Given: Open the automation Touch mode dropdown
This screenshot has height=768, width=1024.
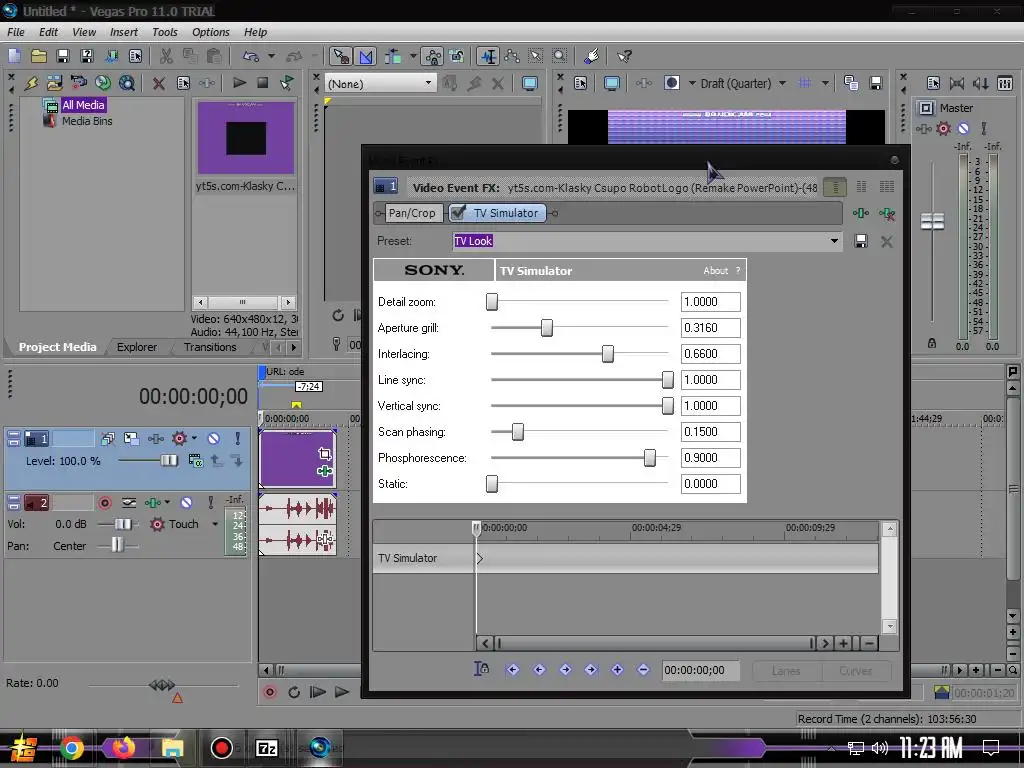Looking at the screenshot, I should click(215, 524).
